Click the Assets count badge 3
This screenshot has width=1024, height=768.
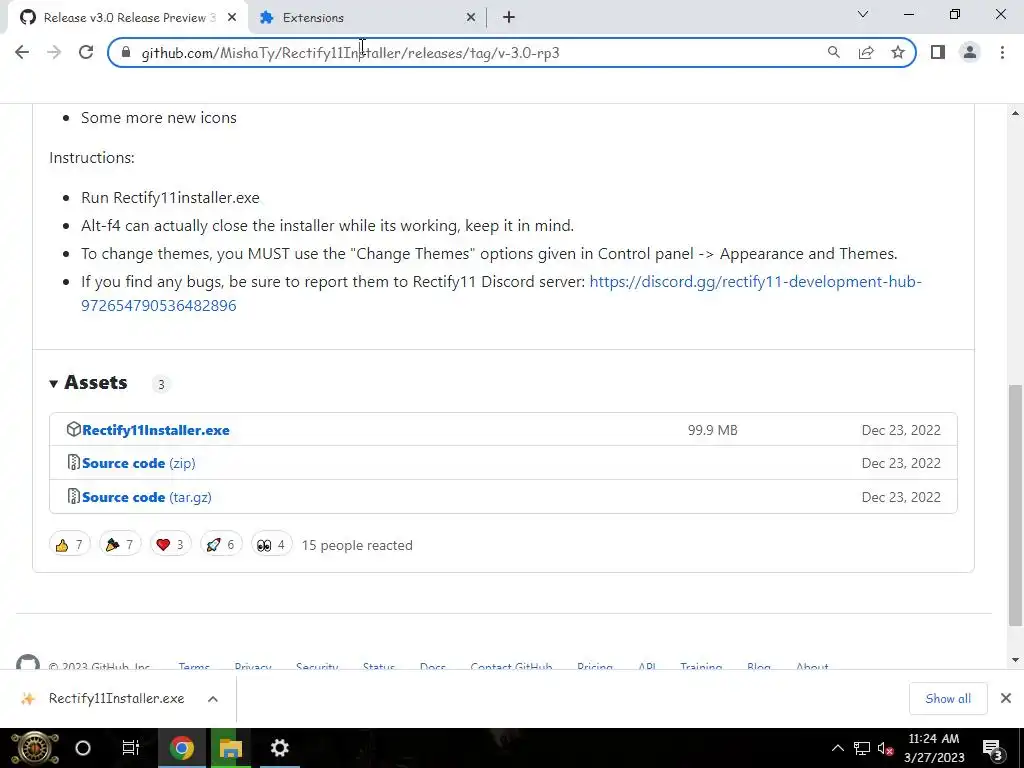(161, 384)
